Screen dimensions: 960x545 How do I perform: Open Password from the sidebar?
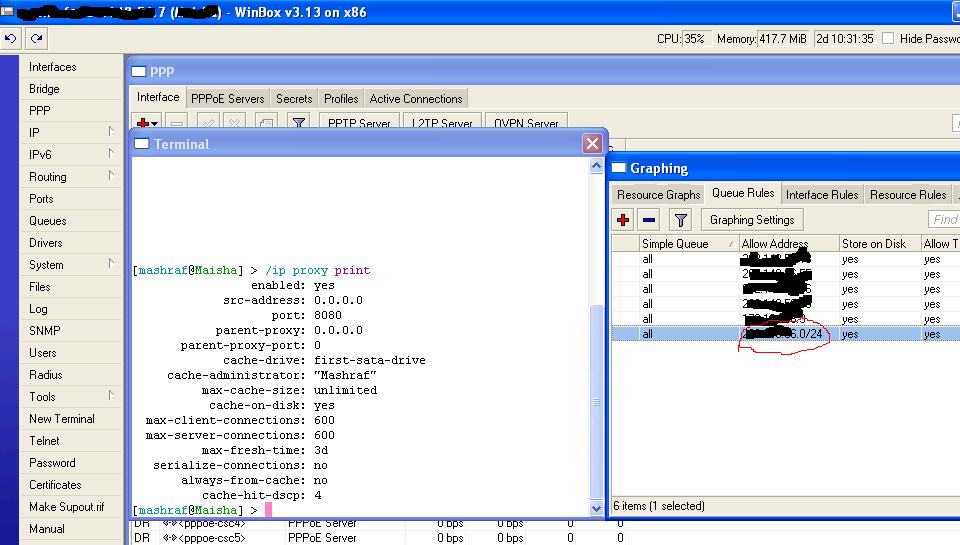click(x=52, y=464)
